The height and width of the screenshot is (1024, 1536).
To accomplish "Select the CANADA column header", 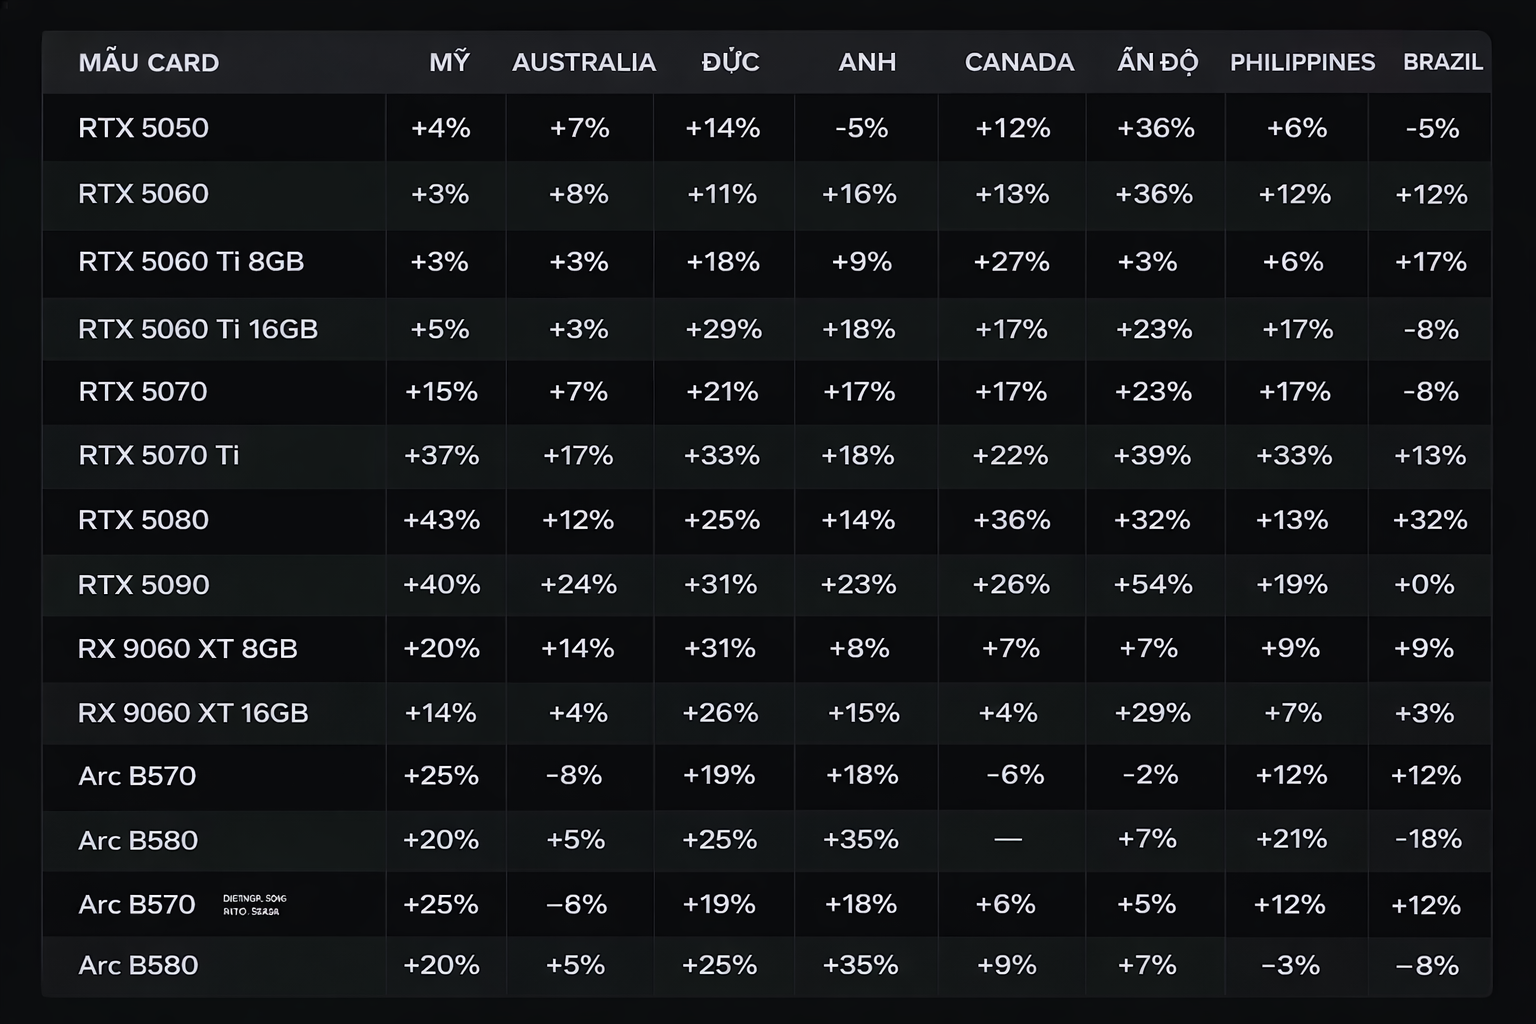I will click(x=1019, y=62).
